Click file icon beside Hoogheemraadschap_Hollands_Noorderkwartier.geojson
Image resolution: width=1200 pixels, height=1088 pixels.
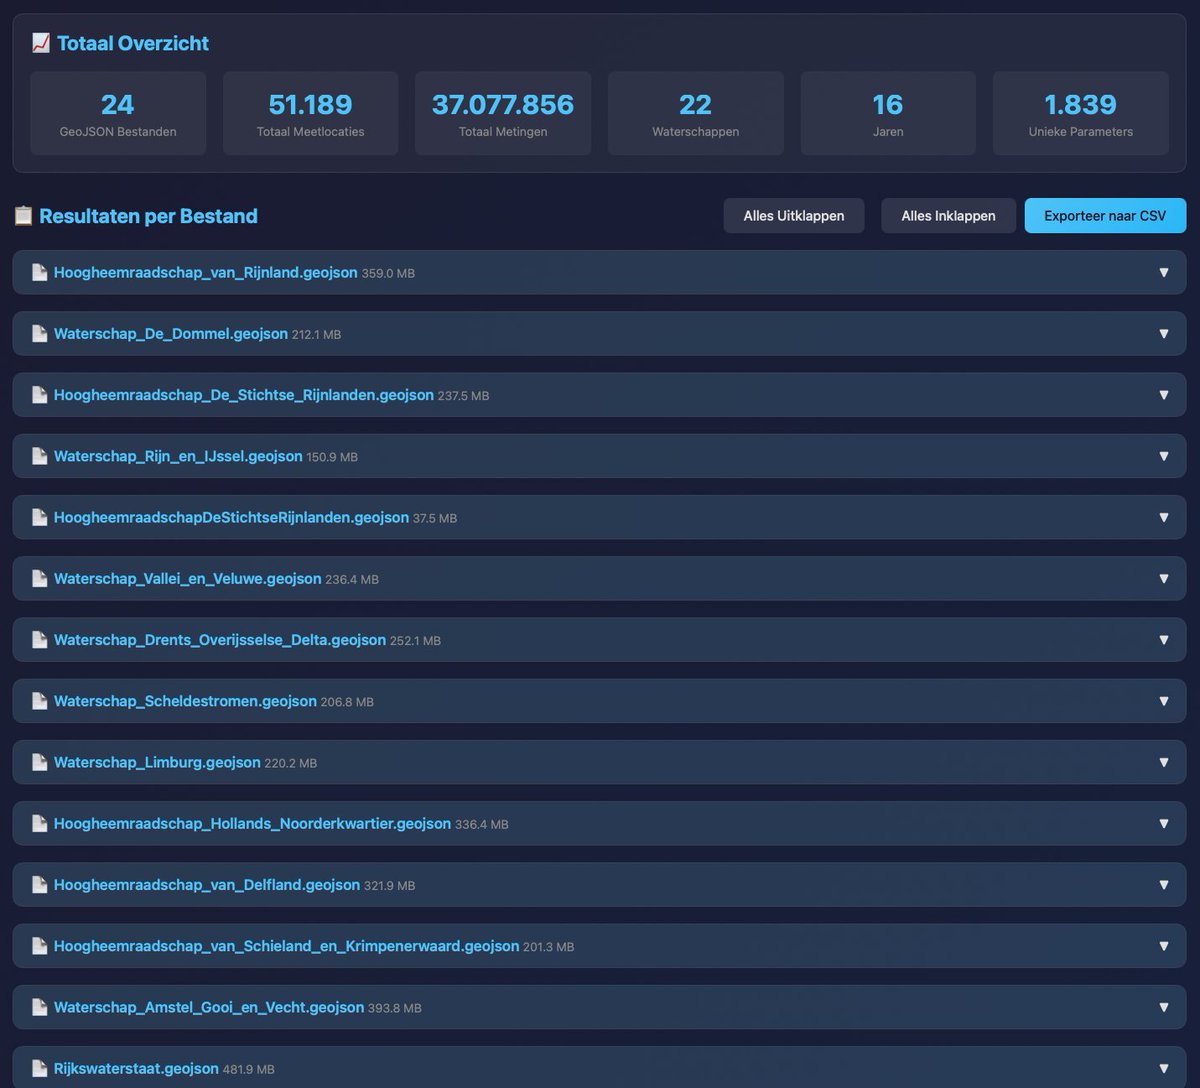[39, 823]
